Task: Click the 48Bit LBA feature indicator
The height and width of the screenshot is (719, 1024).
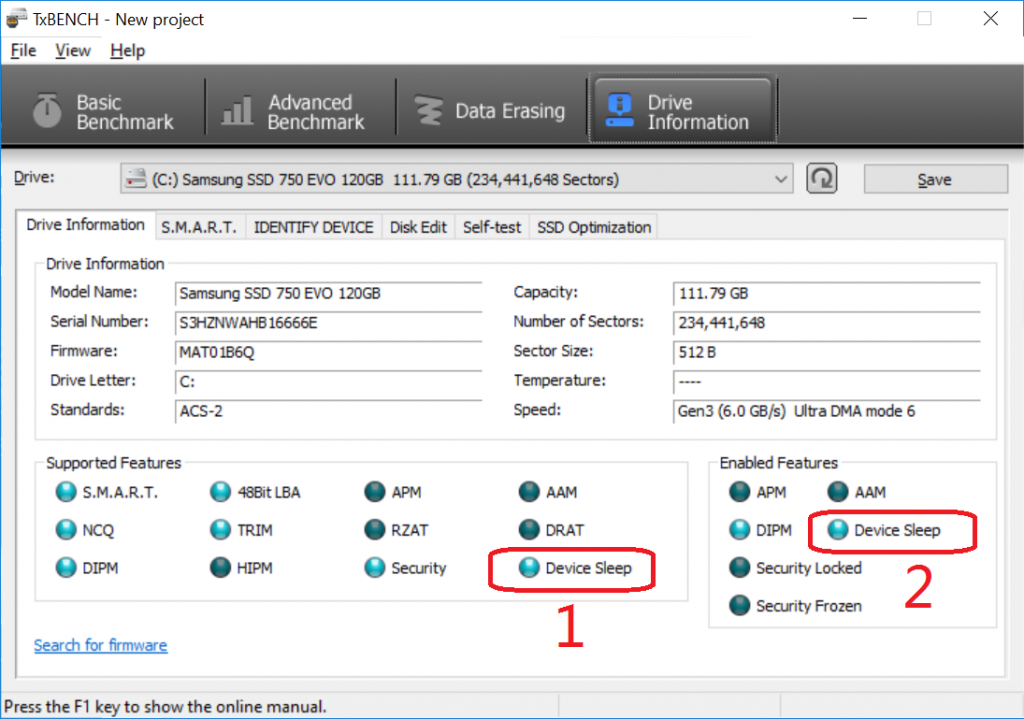Action: point(221,492)
